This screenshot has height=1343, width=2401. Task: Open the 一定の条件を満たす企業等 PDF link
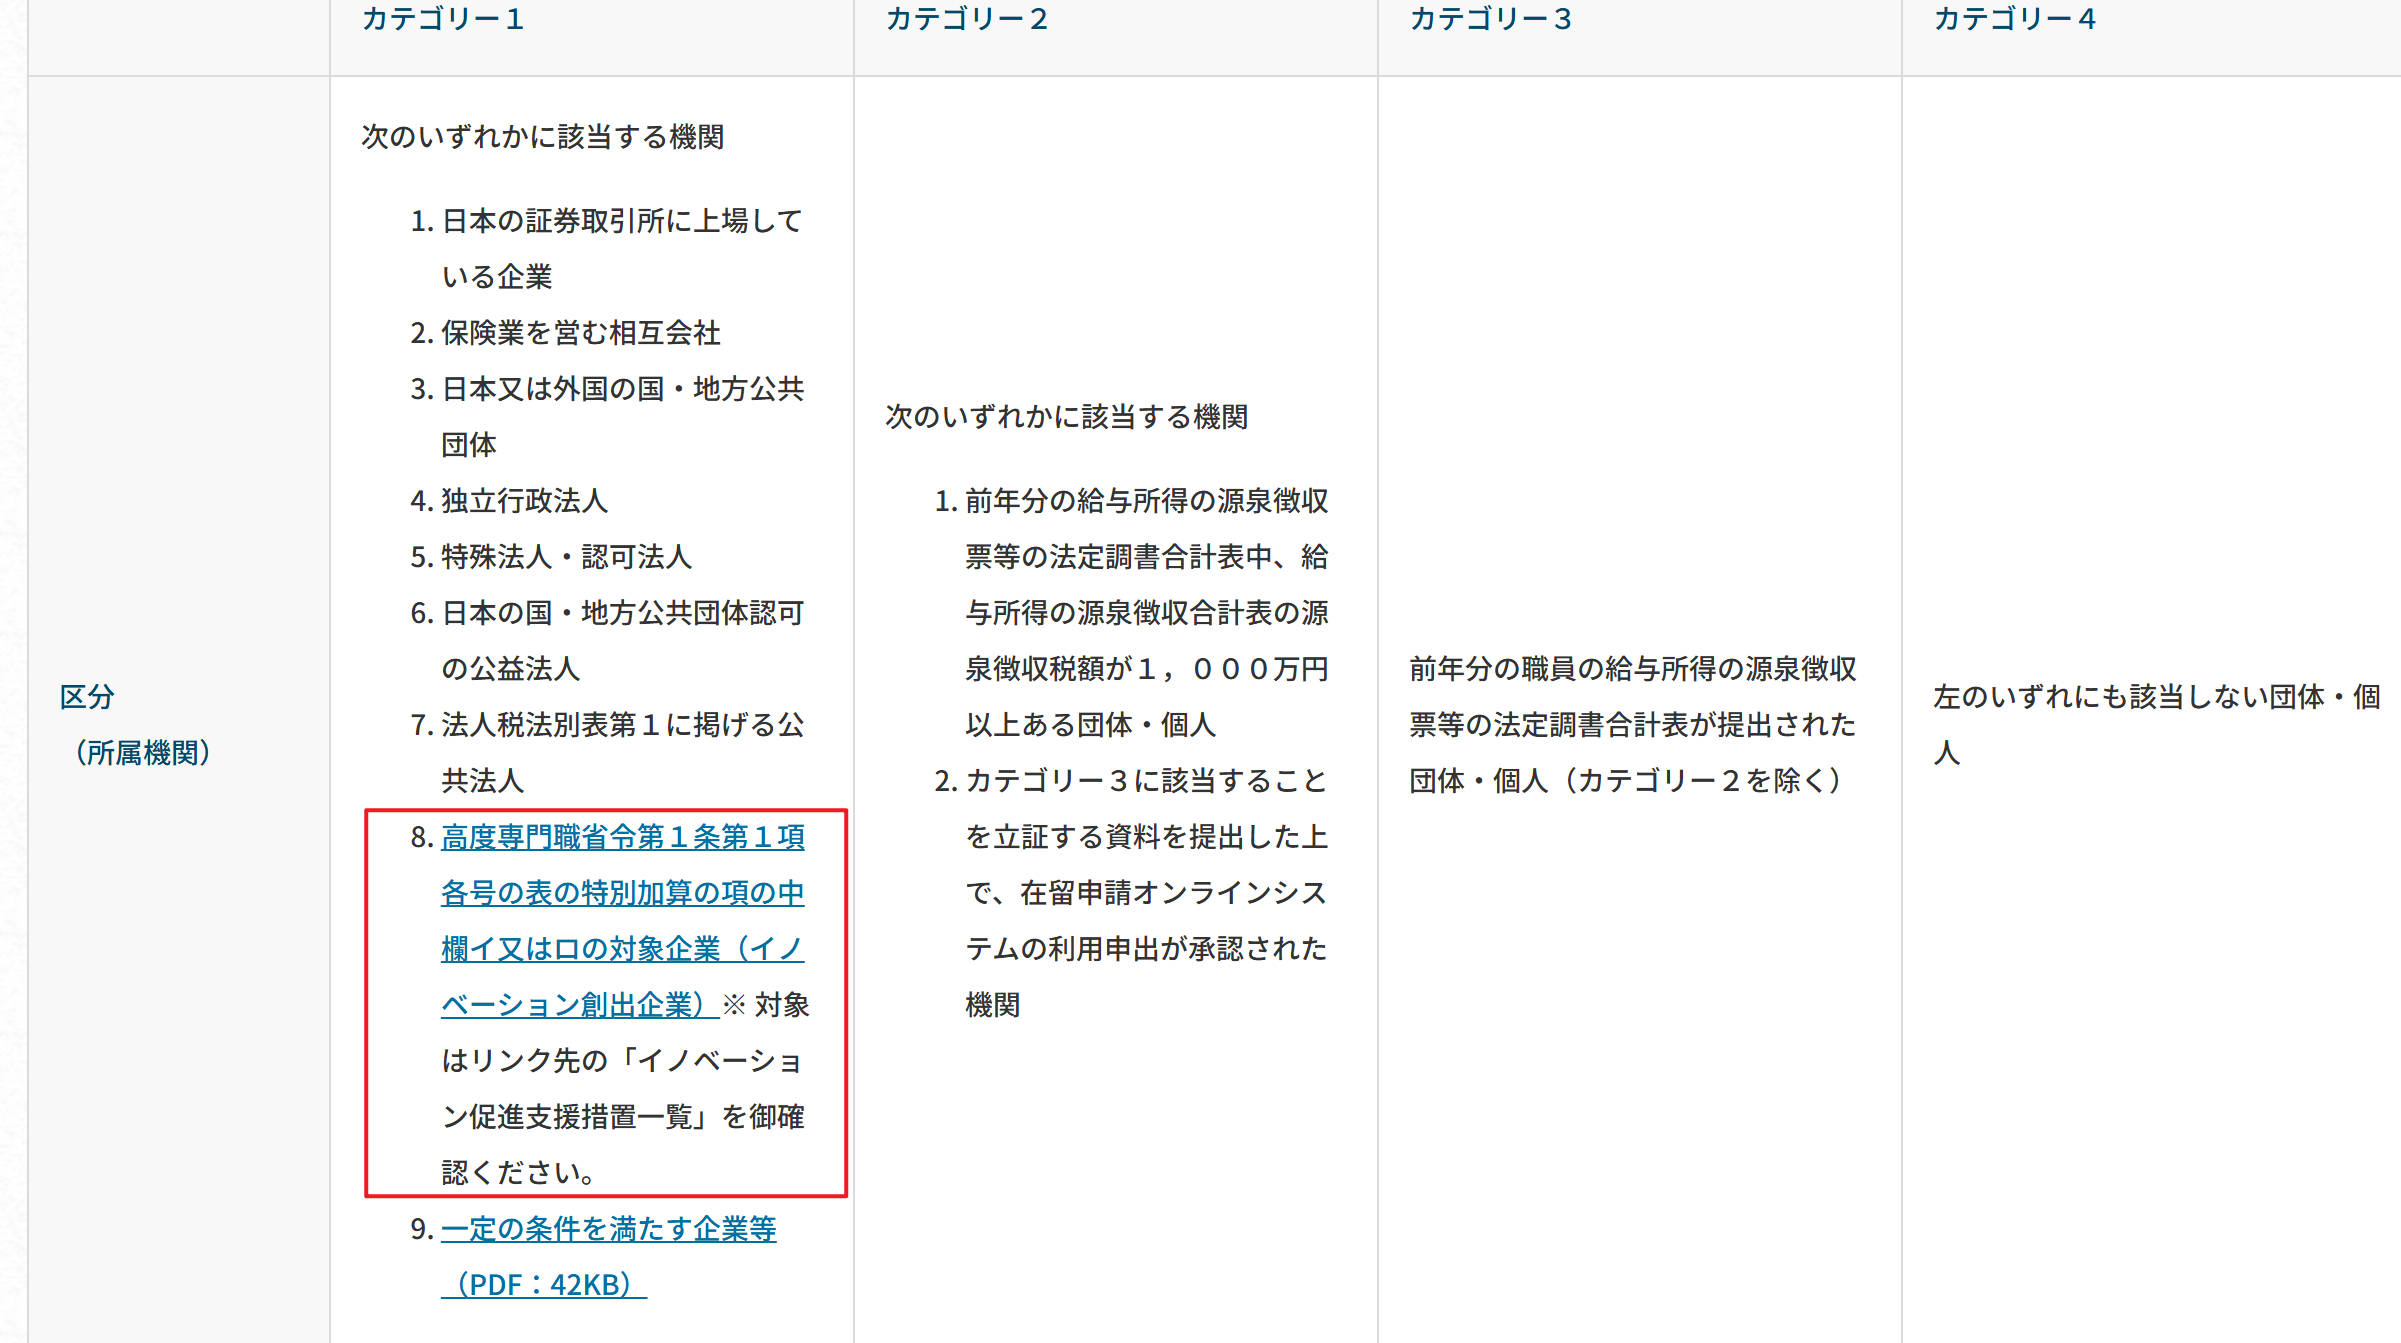coord(608,1229)
